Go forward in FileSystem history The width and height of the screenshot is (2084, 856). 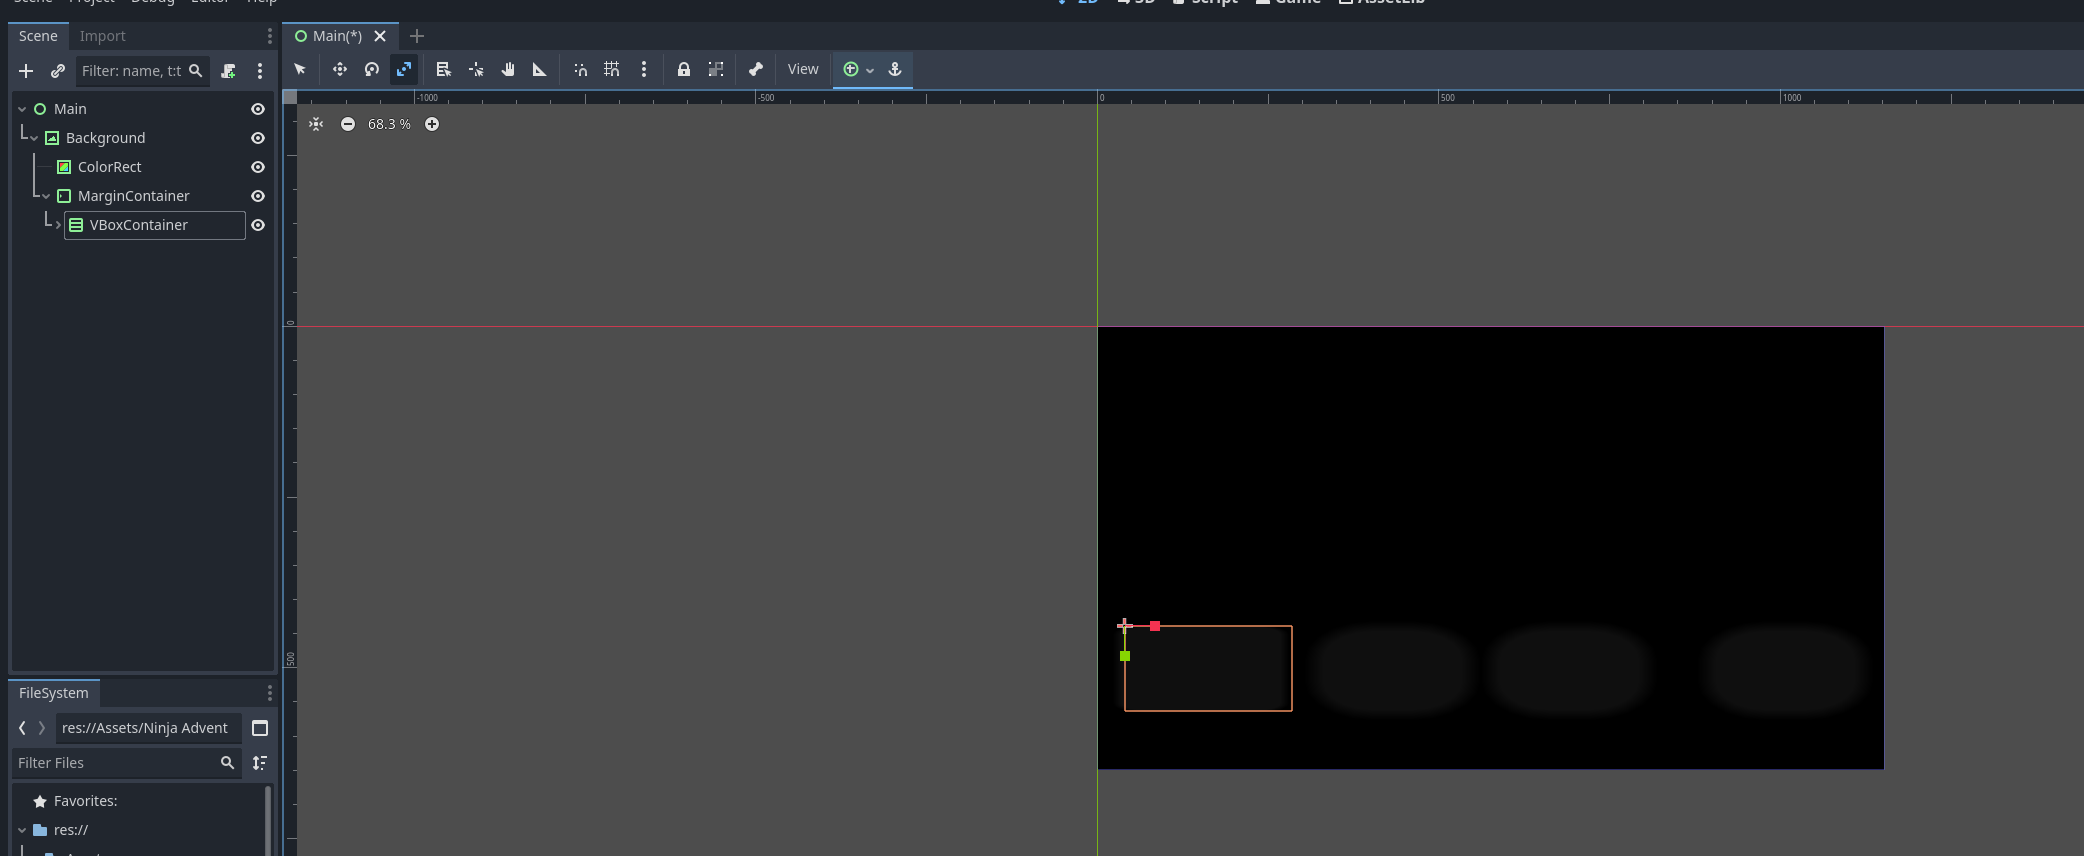point(42,728)
